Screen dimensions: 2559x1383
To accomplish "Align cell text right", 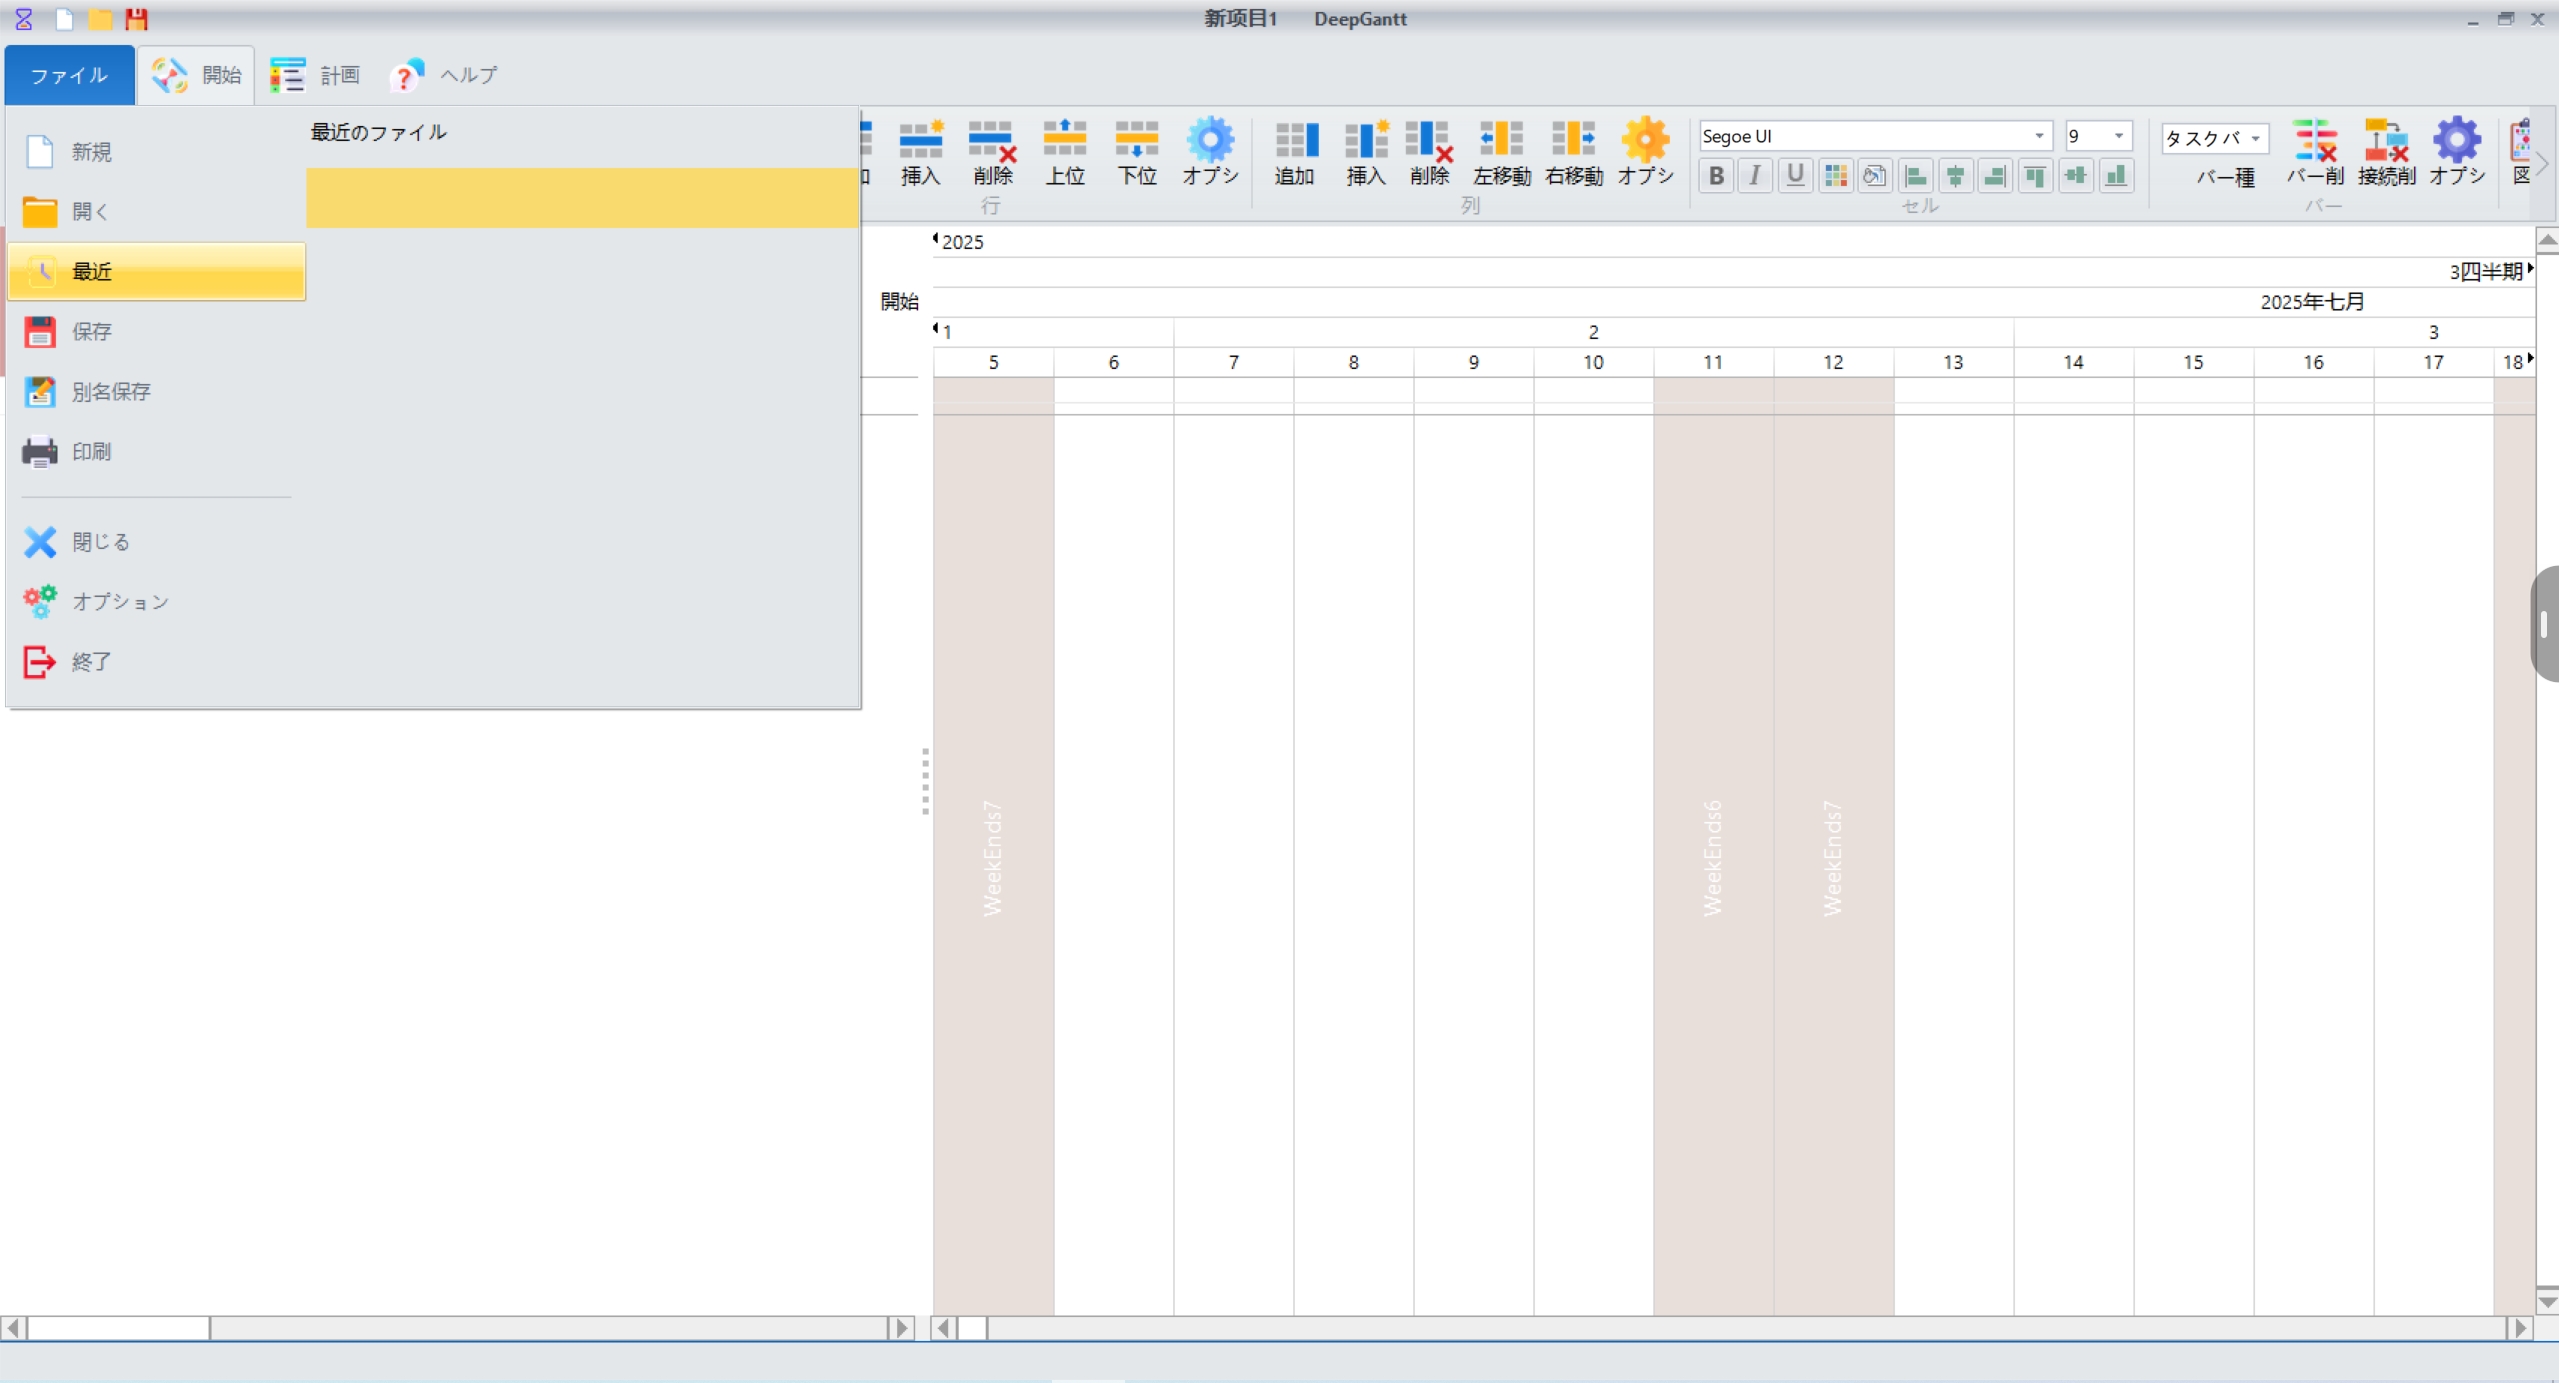I will pos(1995,176).
